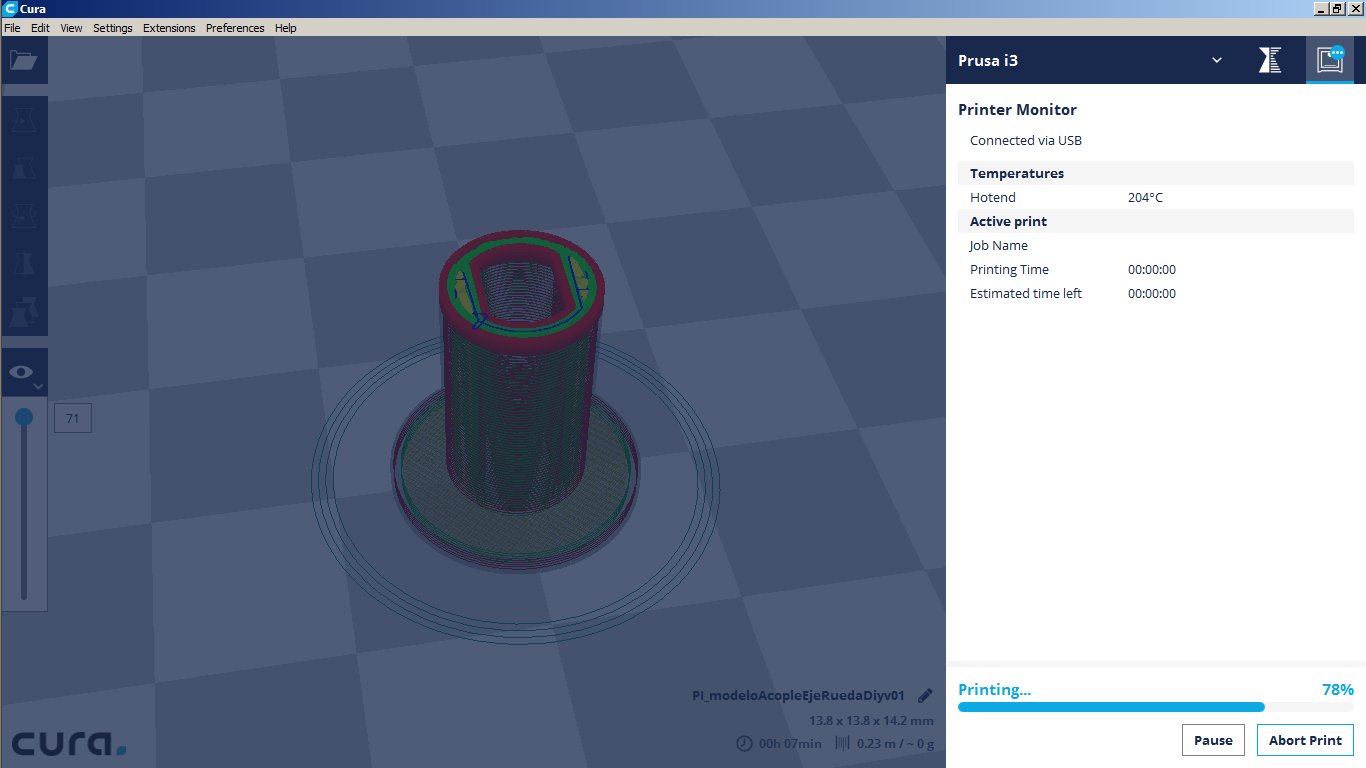1366x768 pixels.
Task: Open the Edit menu
Action: pos(40,28)
